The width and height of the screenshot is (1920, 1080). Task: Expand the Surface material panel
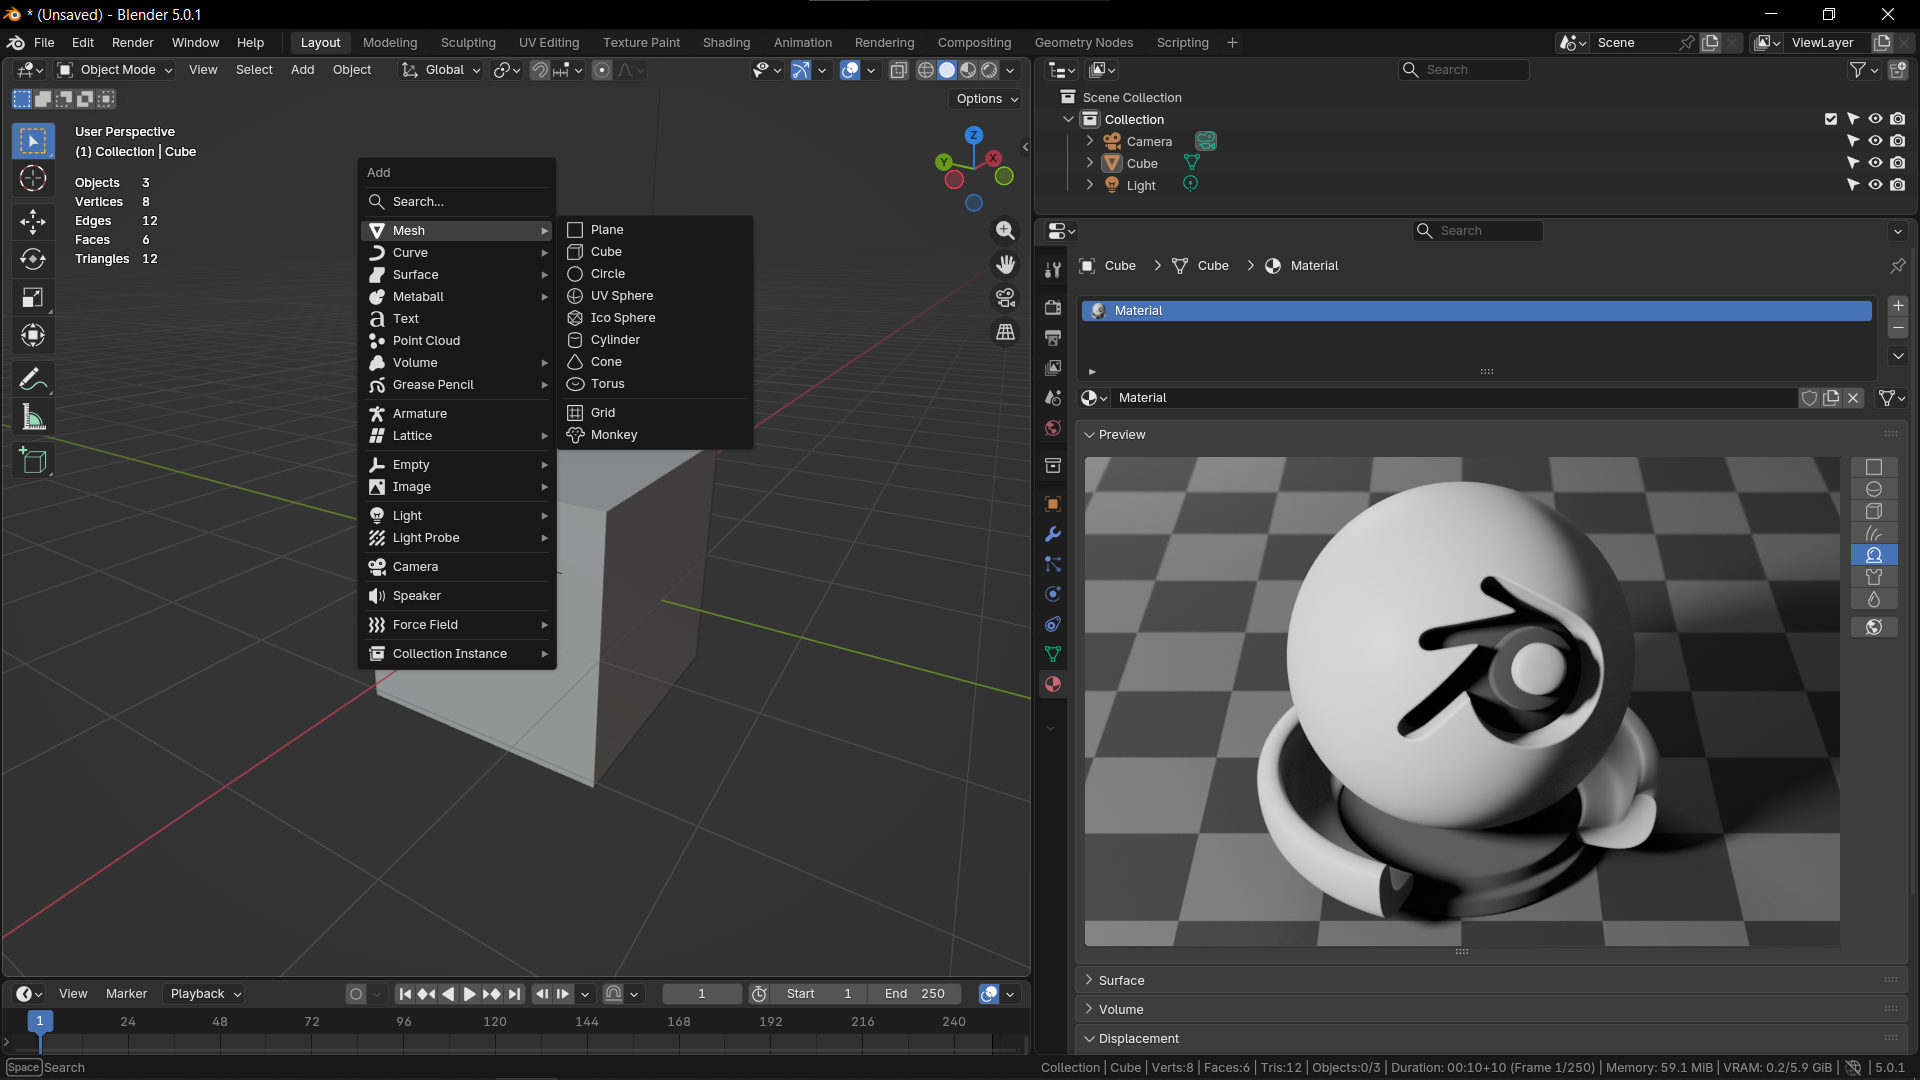1121,981
